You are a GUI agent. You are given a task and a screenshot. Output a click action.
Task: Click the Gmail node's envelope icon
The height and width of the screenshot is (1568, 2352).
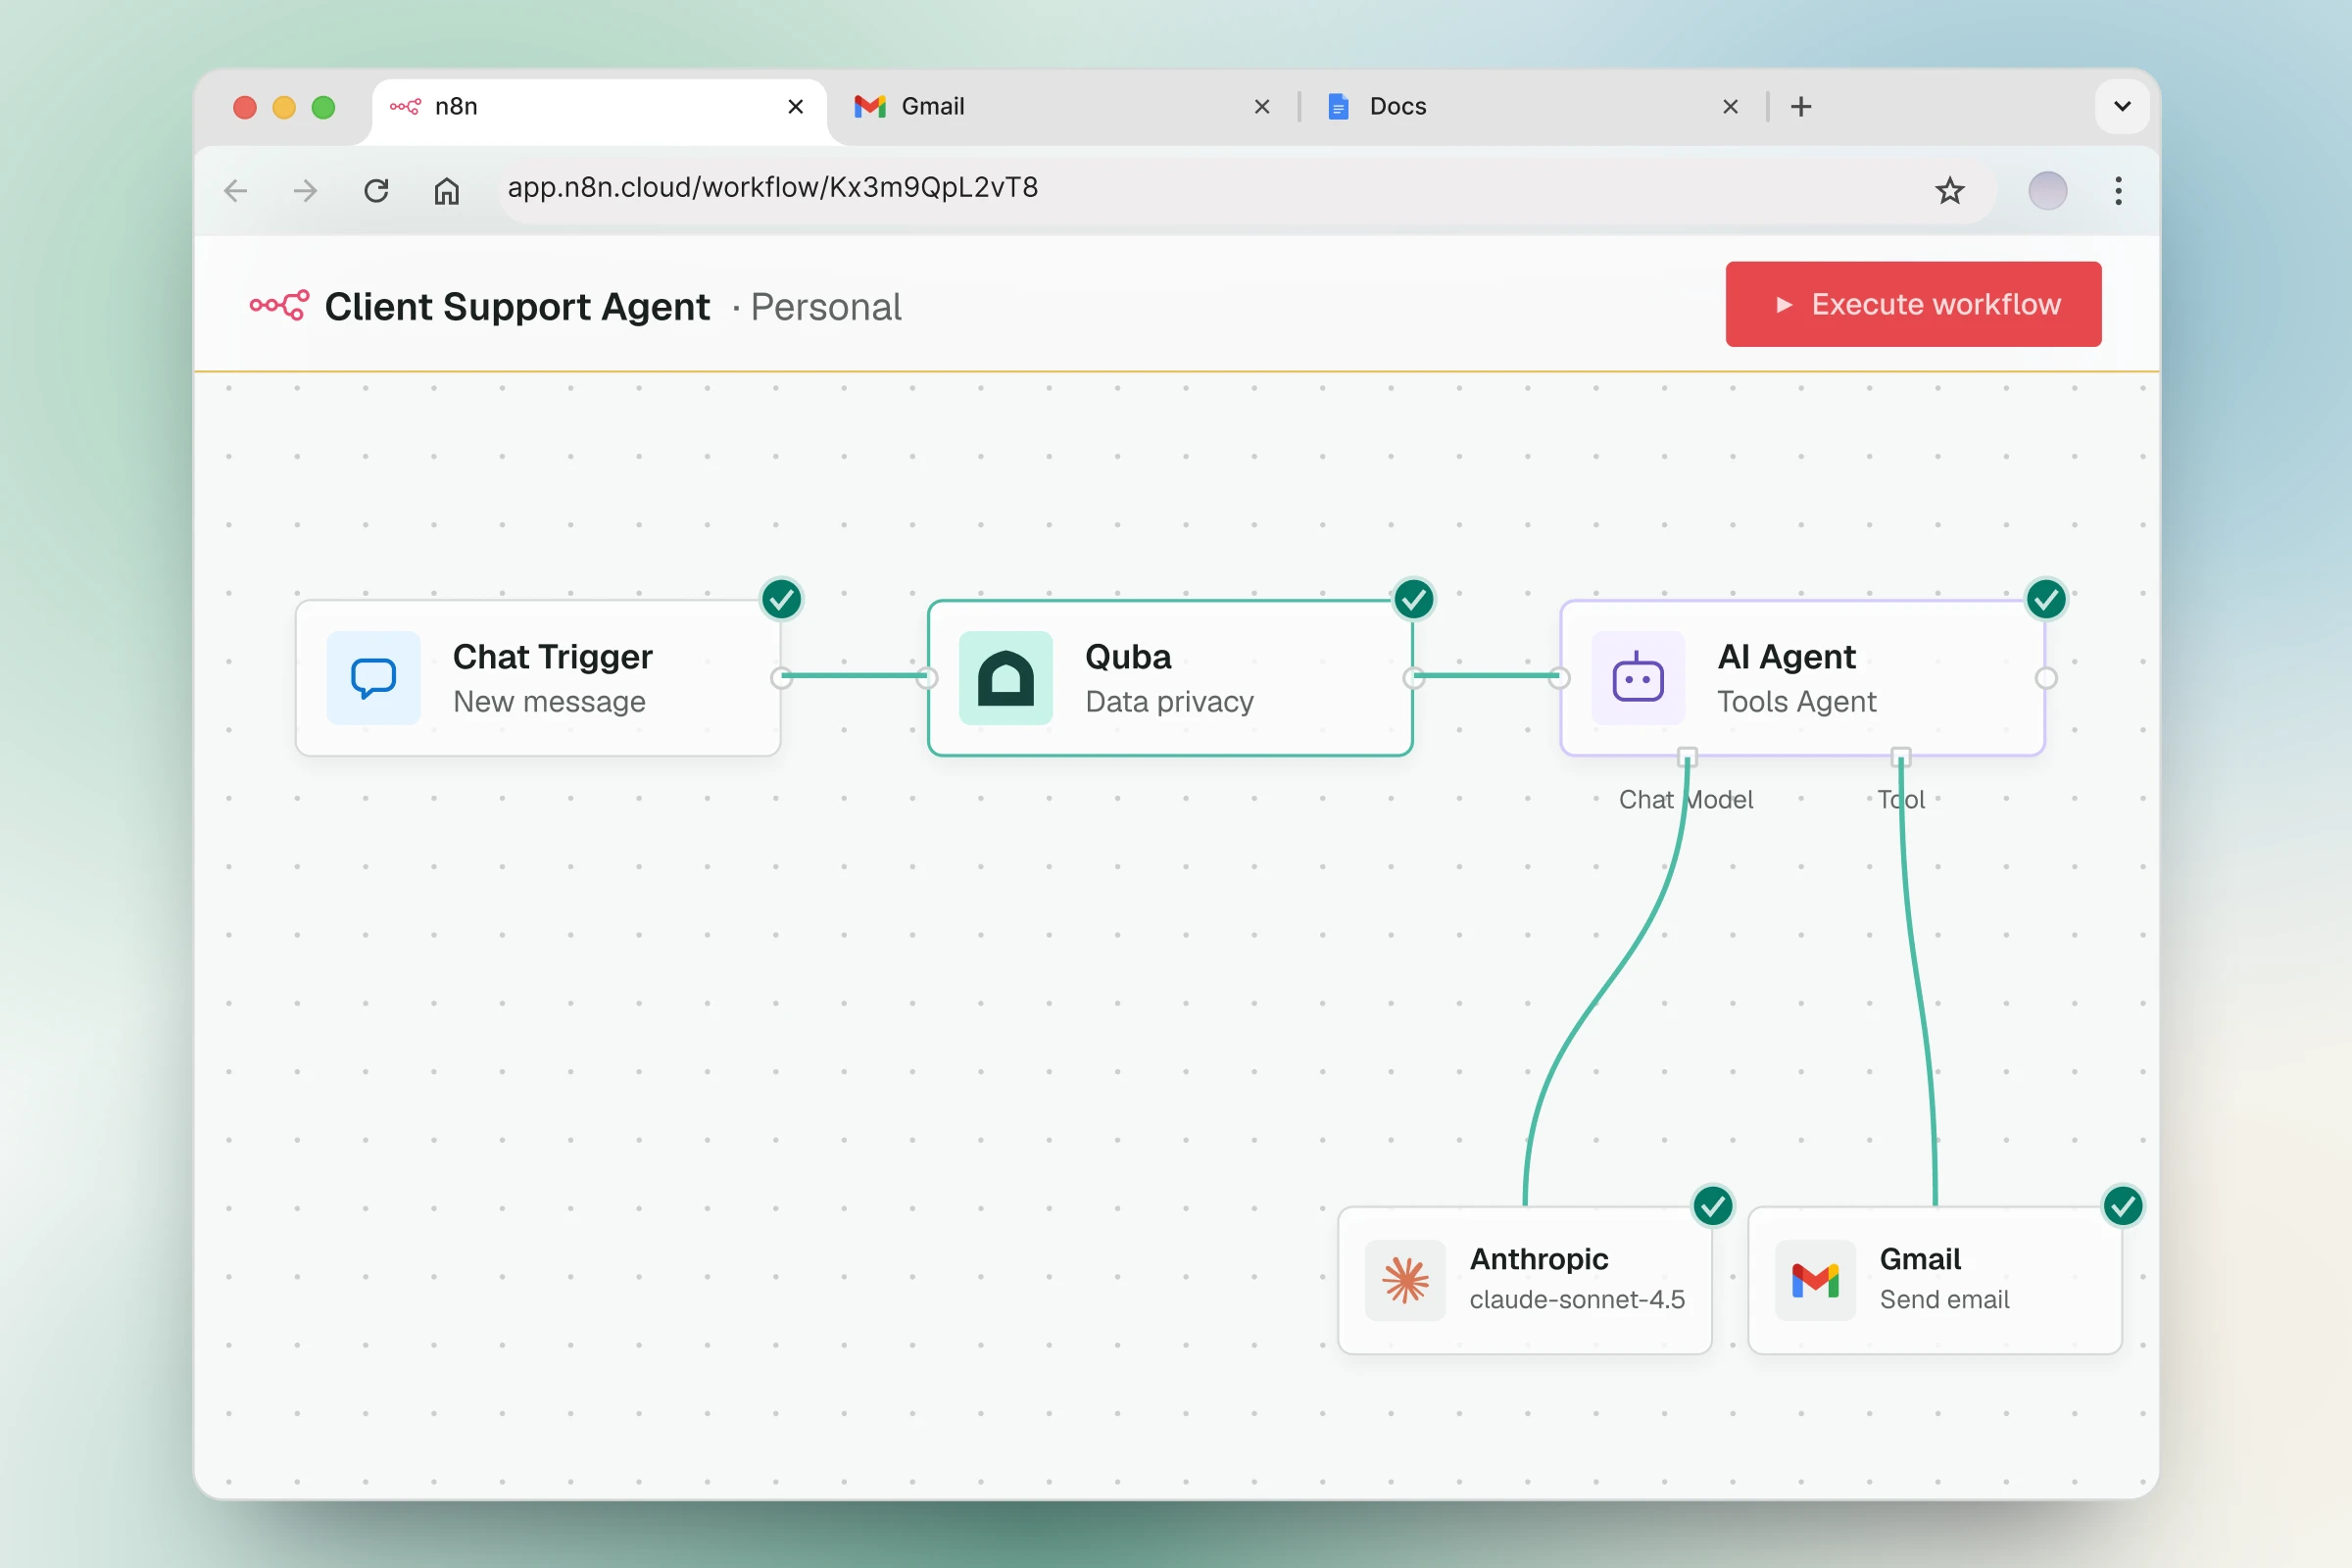[x=1815, y=1280]
